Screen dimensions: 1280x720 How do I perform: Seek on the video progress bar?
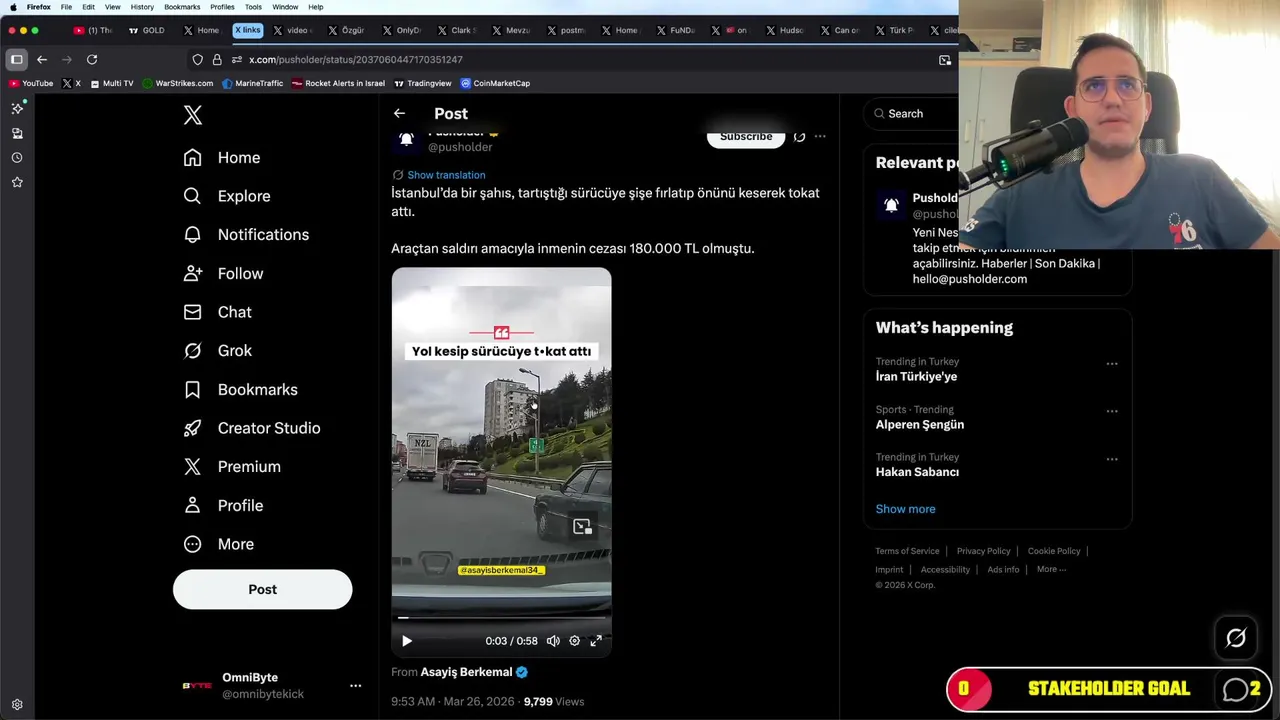(x=501, y=618)
